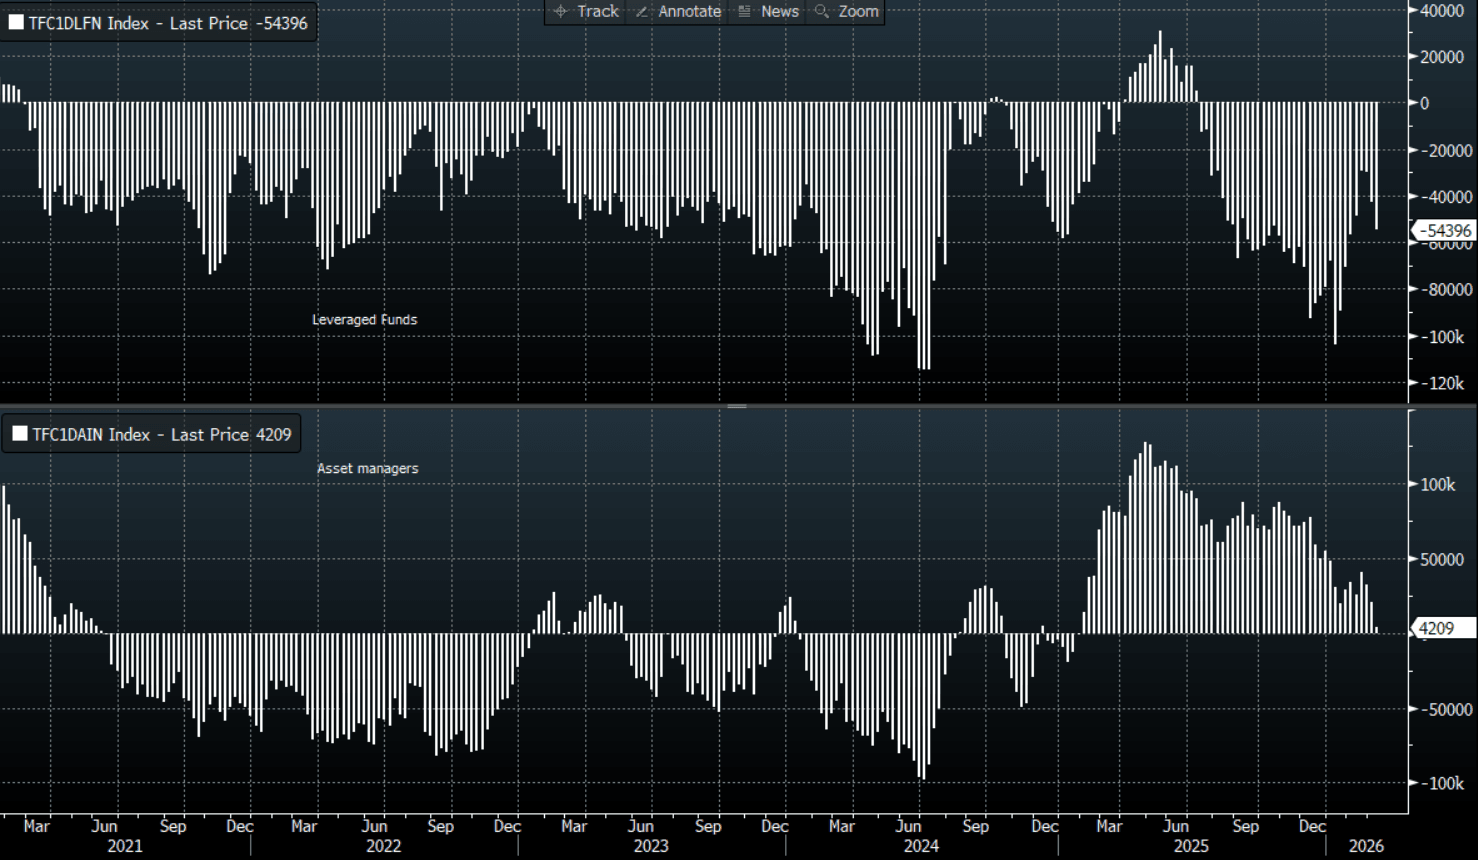Select the Zoom magnifier icon
The image size is (1478, 860).
(x=822, y=11)
